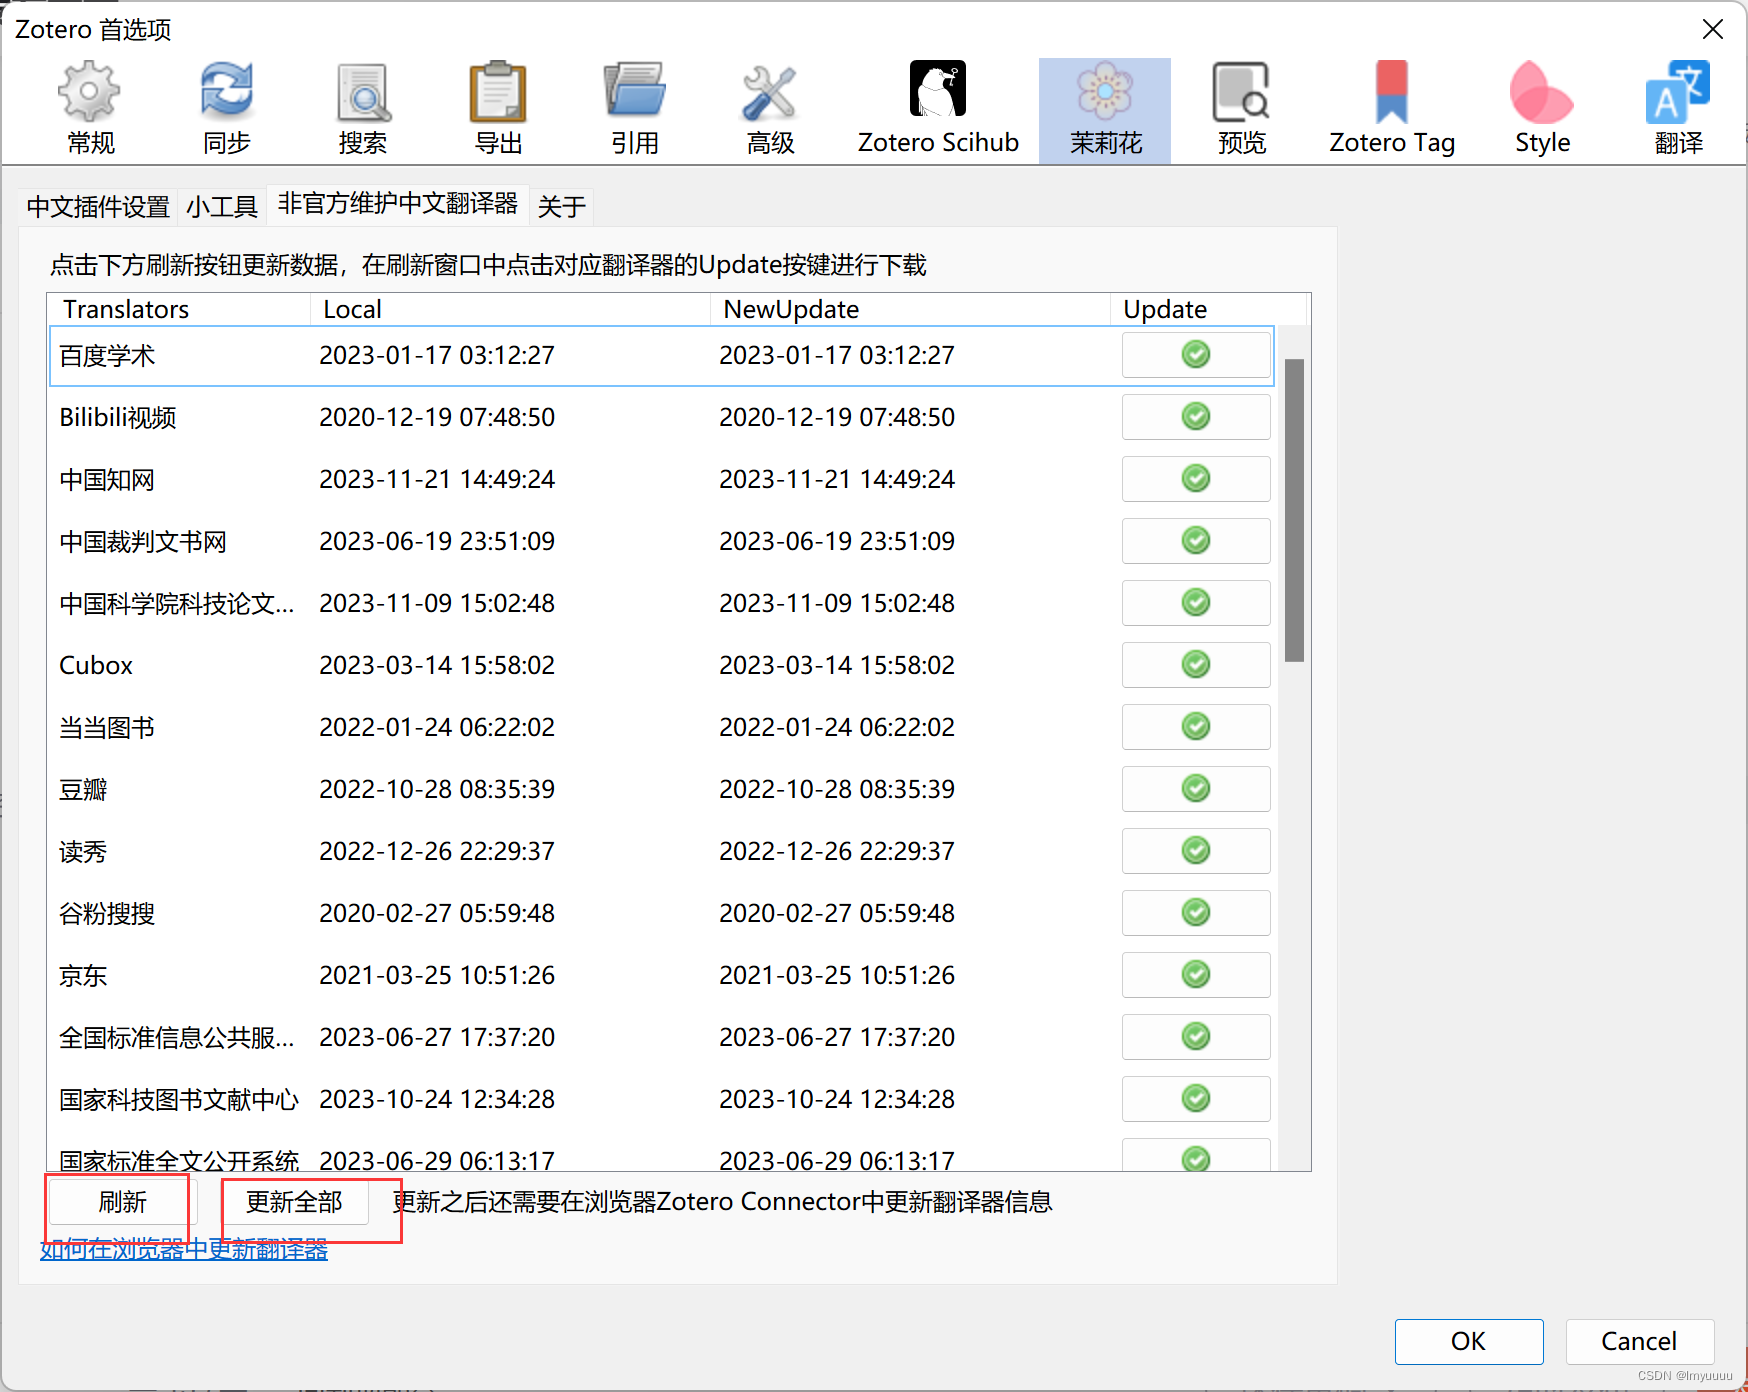Viewport: 1748px width, 1392px height.
Task: Click the update button for 当当图书
Action: (x=1196, y=727)
